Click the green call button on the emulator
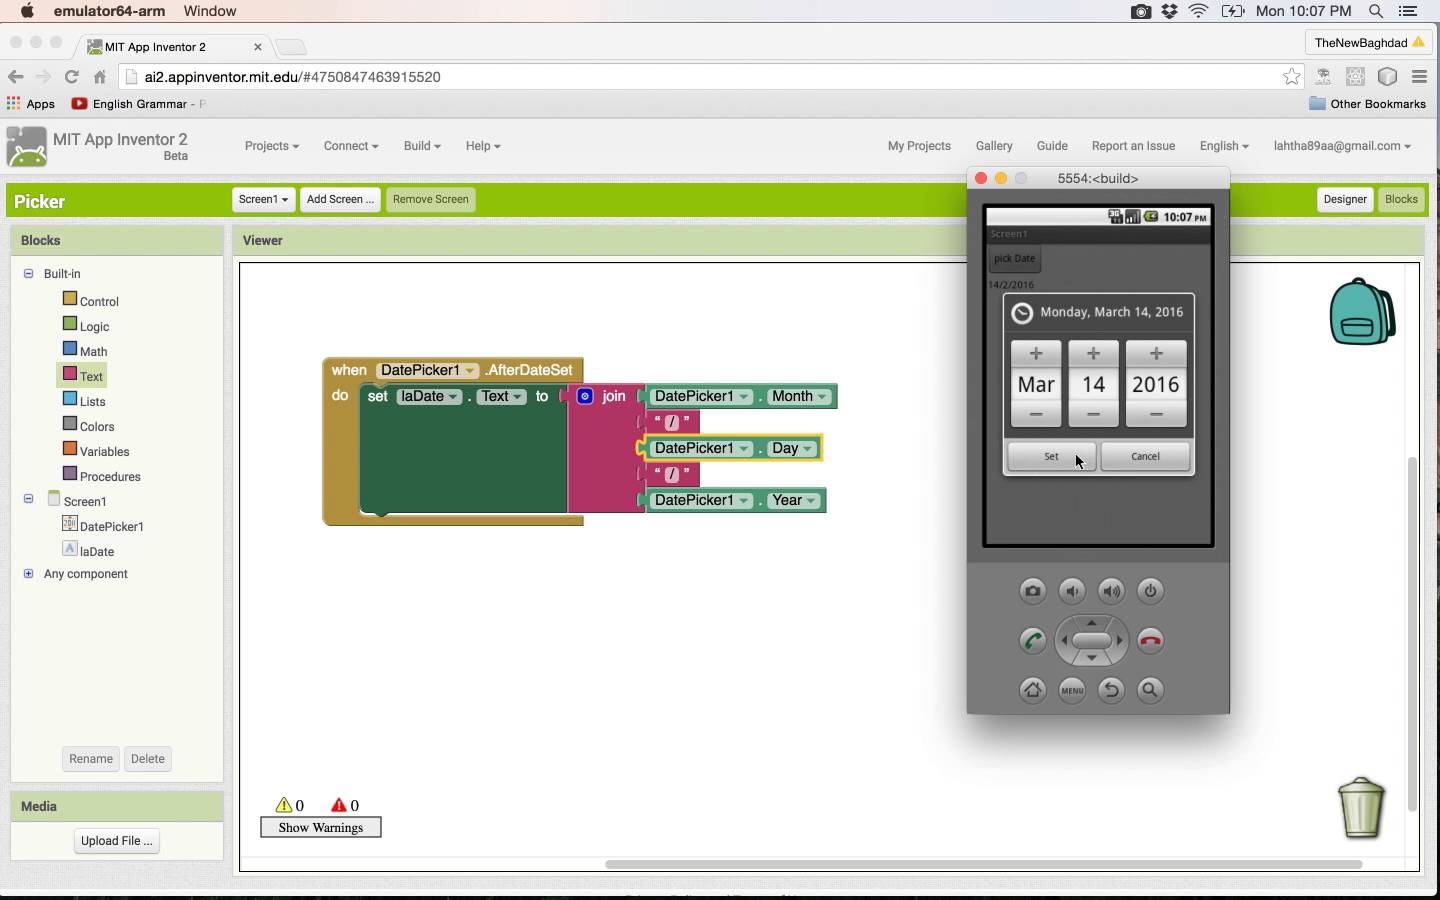The height and width of the screenshot is (900, 1440). (1033, 641)
